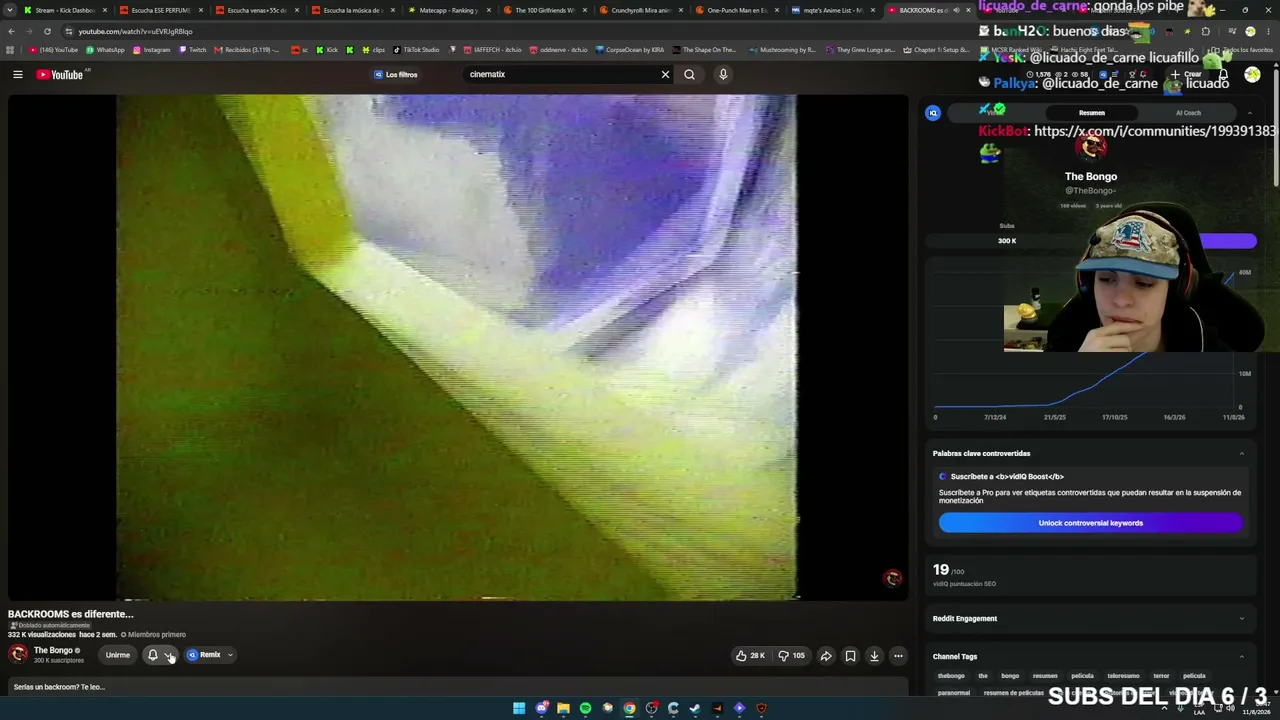Open The Bongo channel name link

[x=53, y=650]
